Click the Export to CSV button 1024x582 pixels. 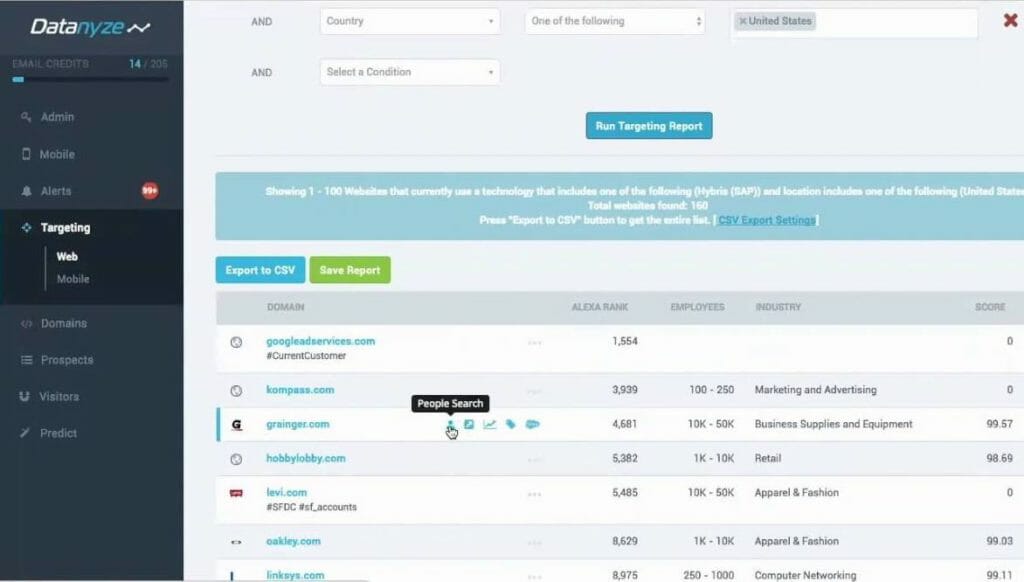[x=260, y=270]
